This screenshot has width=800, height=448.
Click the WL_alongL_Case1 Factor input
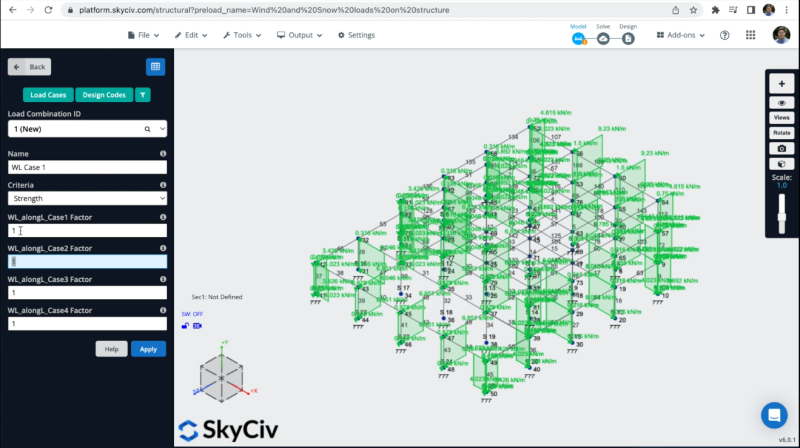(x=87, y=231)
